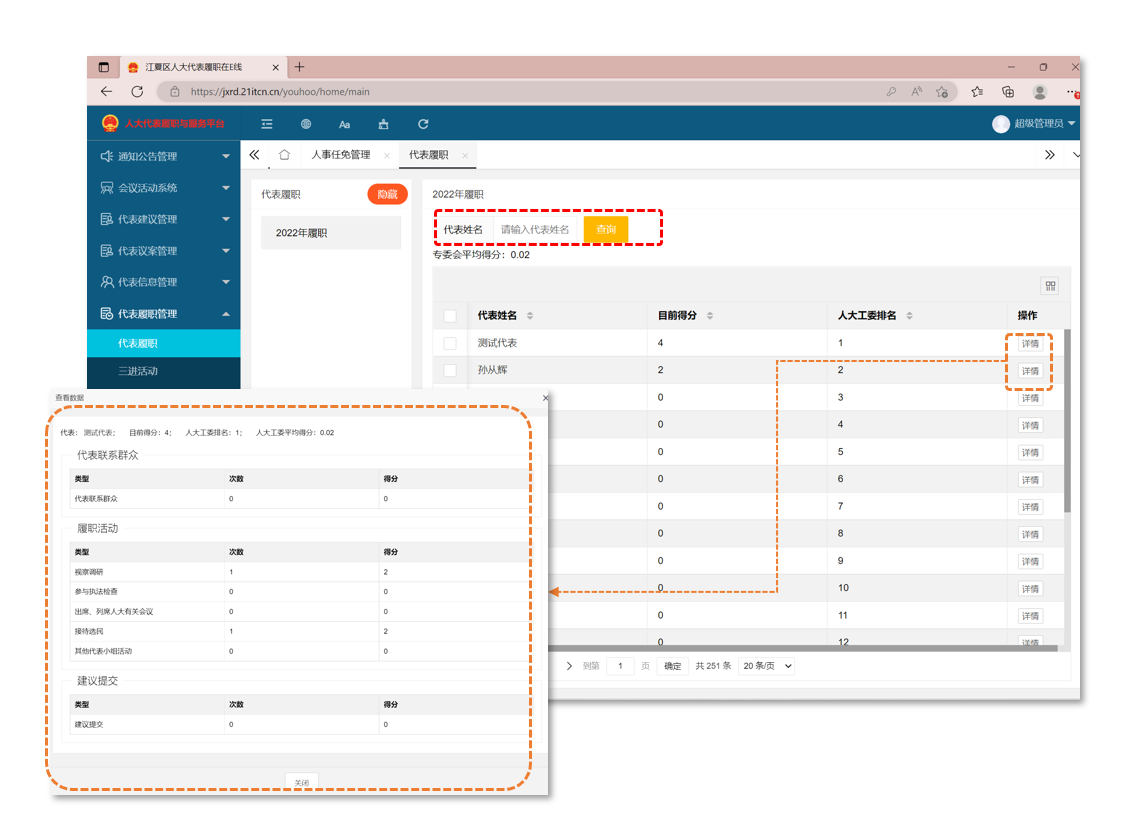Toggle the select-all checkbox in table header
The image size is (1134, 835).
click(x=450, y=316)
